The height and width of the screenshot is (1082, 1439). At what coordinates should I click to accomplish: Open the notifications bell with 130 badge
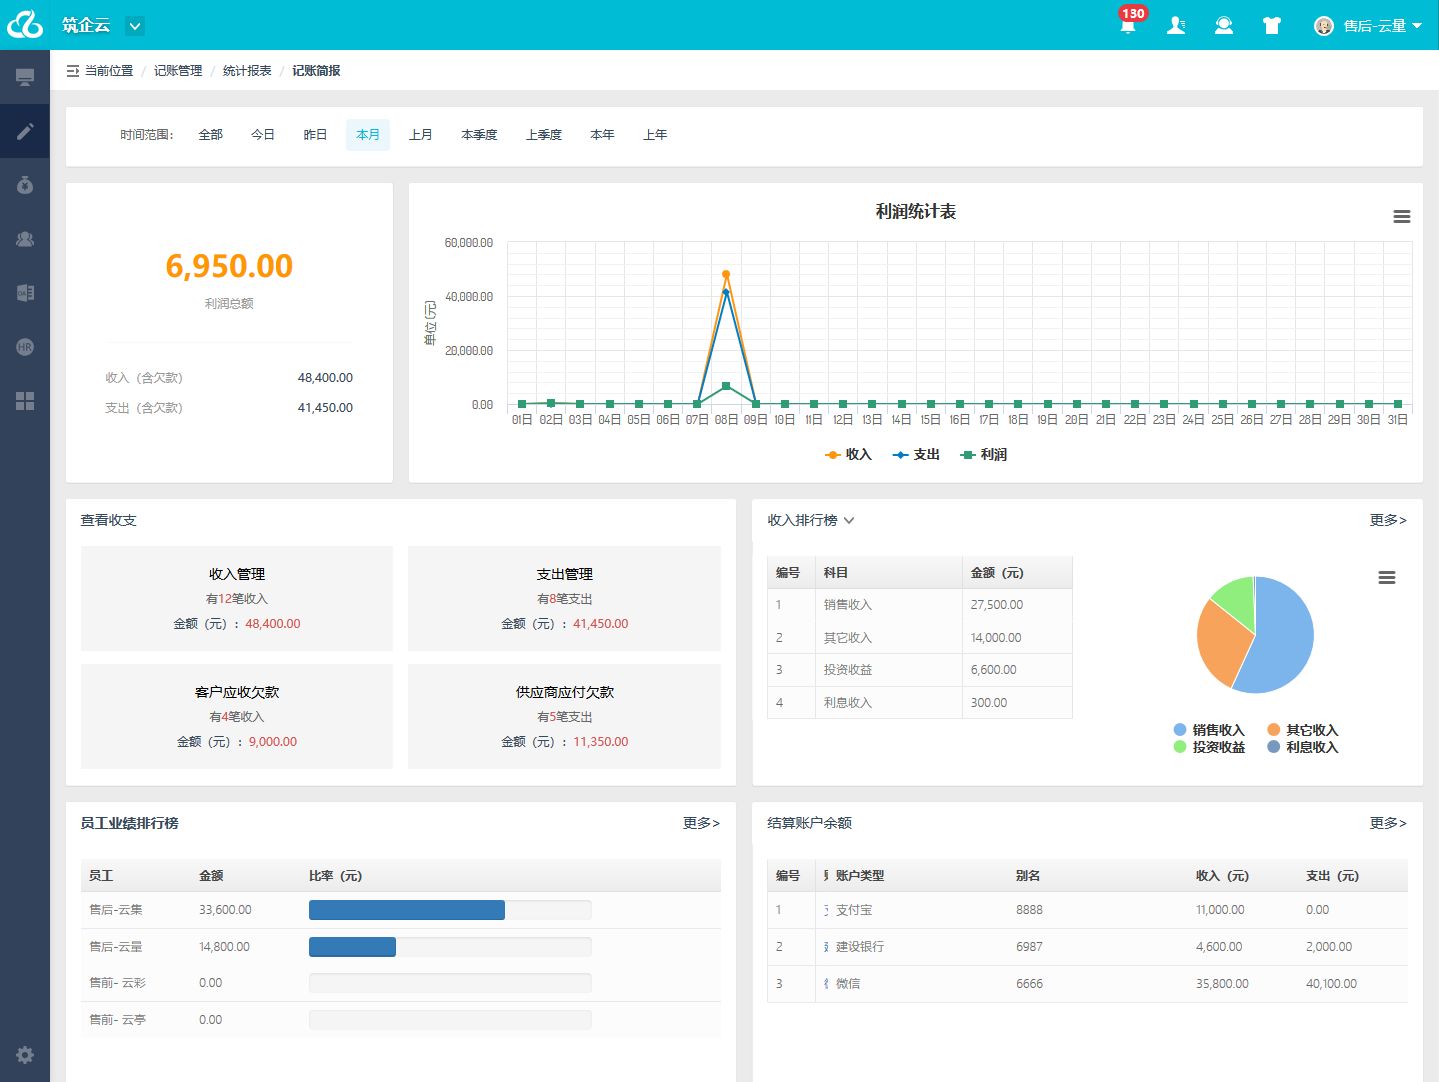(1128, 25)
